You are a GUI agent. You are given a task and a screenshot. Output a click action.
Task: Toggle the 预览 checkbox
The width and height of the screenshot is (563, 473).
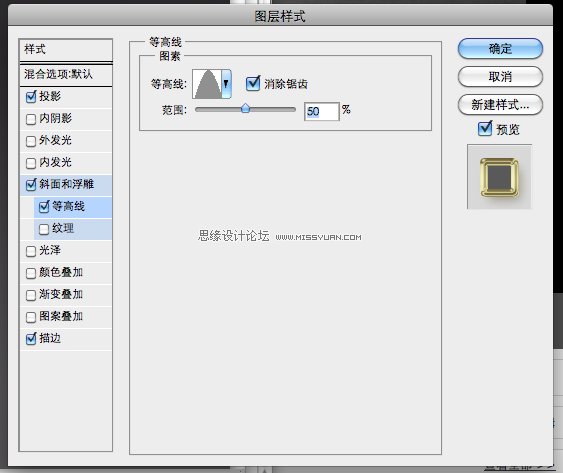click(x=485, y=129)
